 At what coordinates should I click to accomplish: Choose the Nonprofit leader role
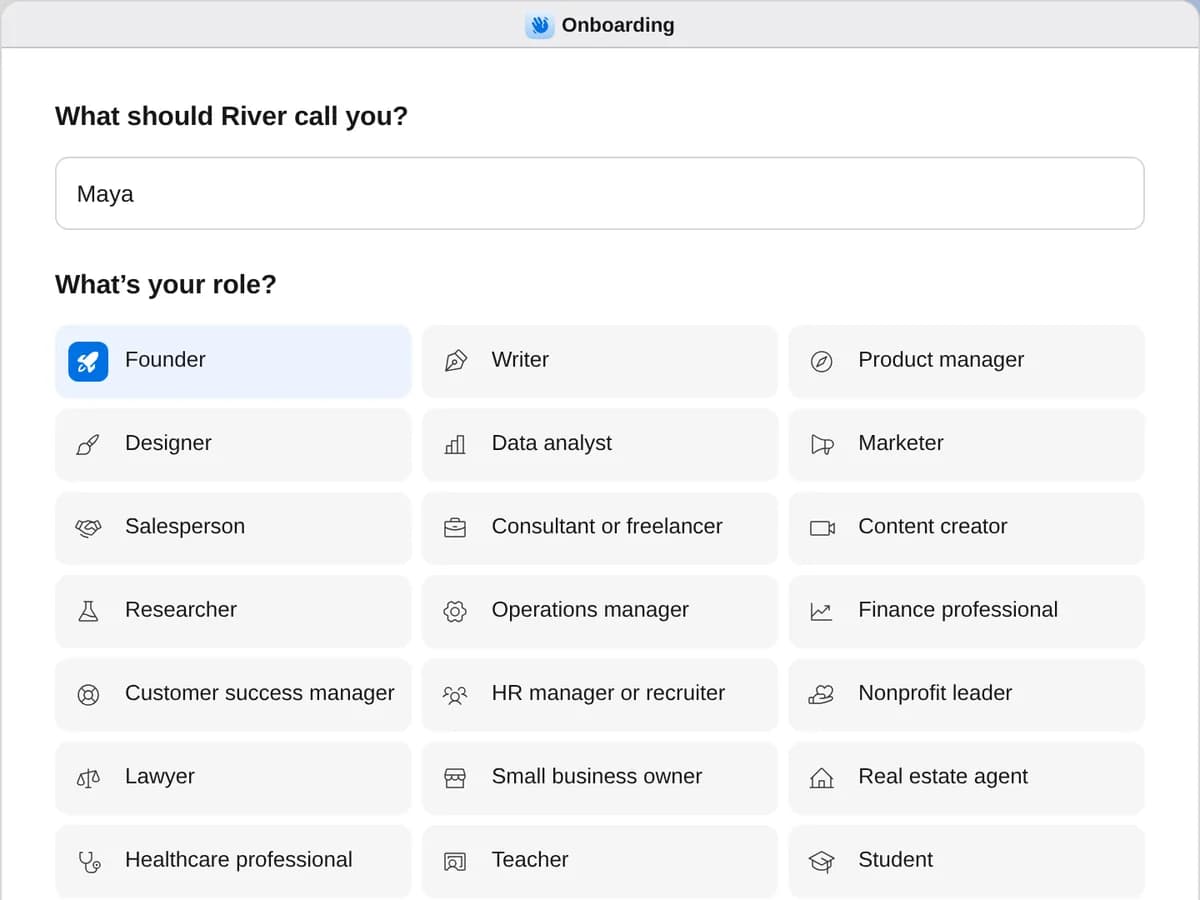click(x=967, y=694)
